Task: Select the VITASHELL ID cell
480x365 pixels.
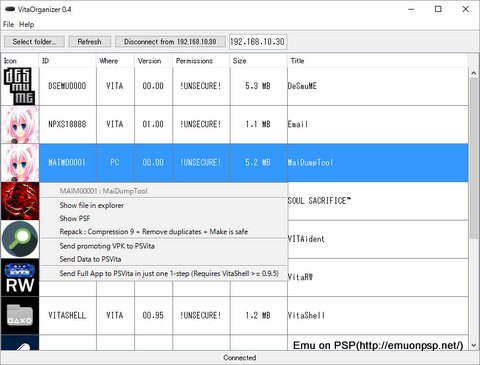Action: pyautogui.click(x=68, y=316)
